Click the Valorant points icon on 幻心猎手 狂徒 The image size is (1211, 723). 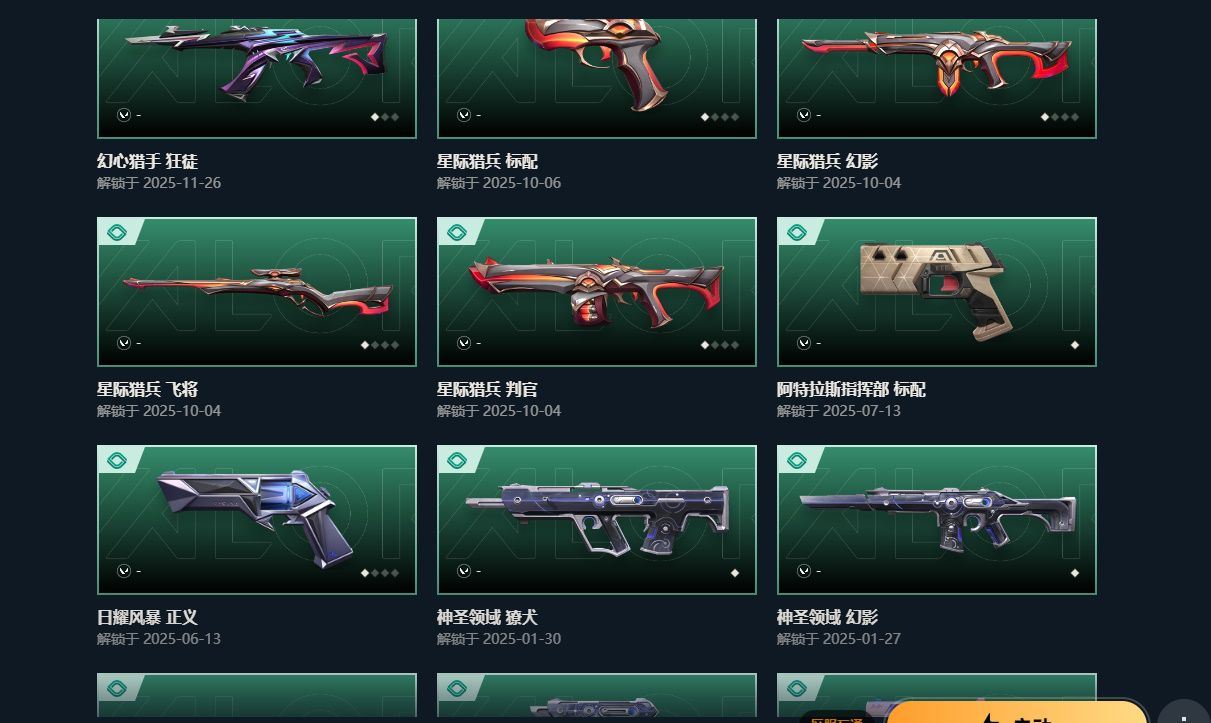click(x=124, y=115)
